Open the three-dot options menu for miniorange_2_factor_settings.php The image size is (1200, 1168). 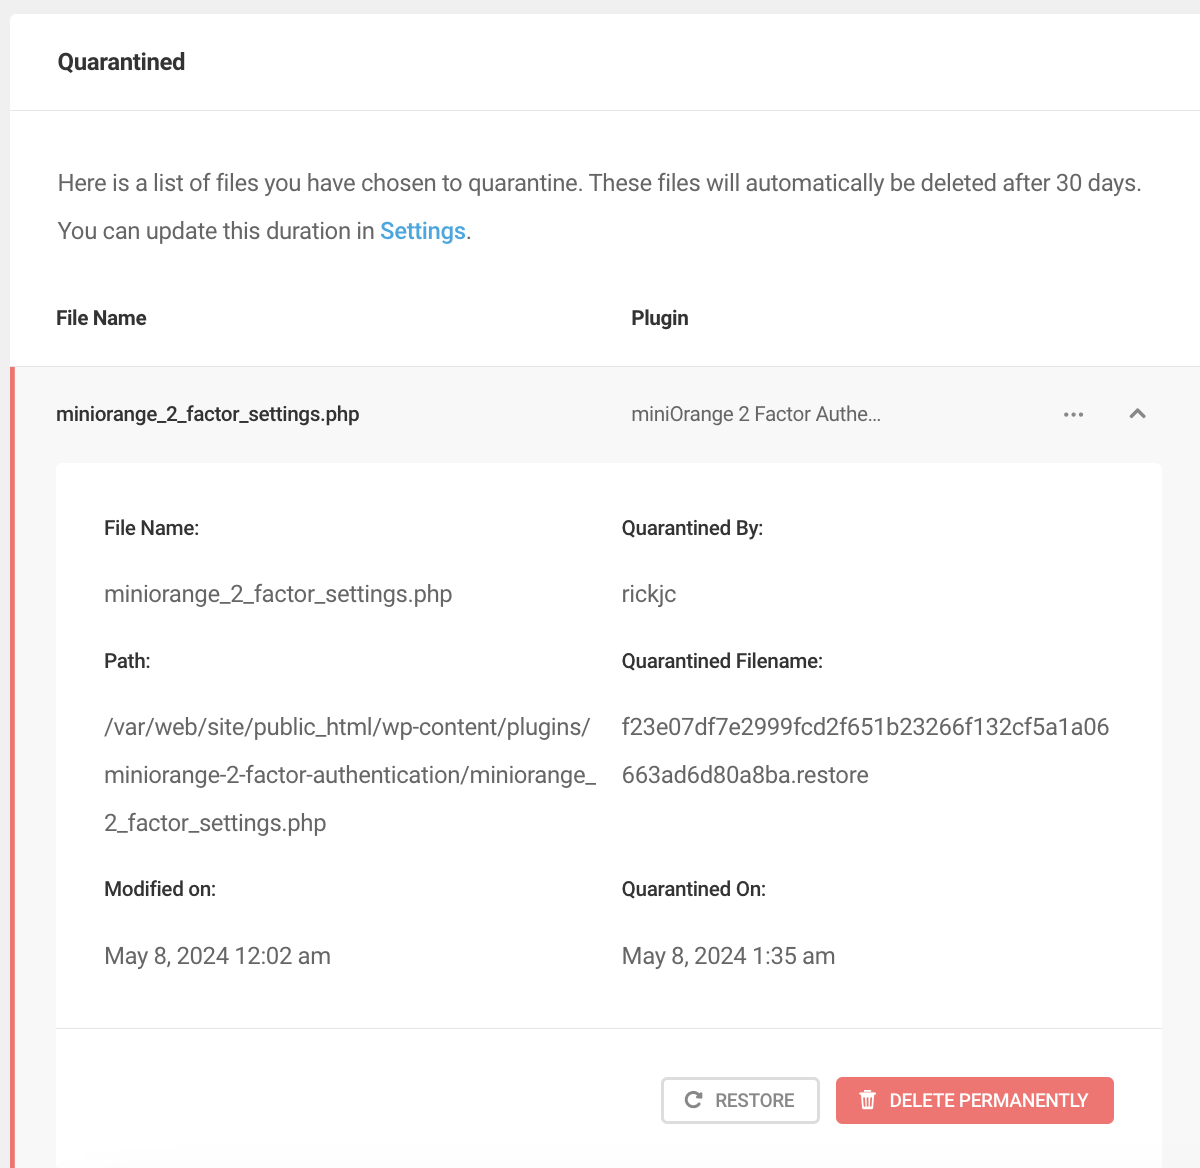click(1073, 413)
